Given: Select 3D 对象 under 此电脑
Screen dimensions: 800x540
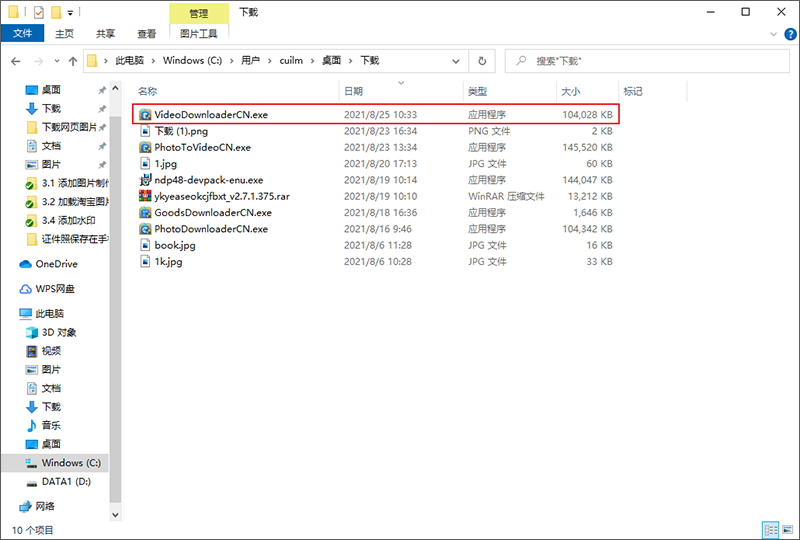Looking at the screenshot, I should click(51, 332).
